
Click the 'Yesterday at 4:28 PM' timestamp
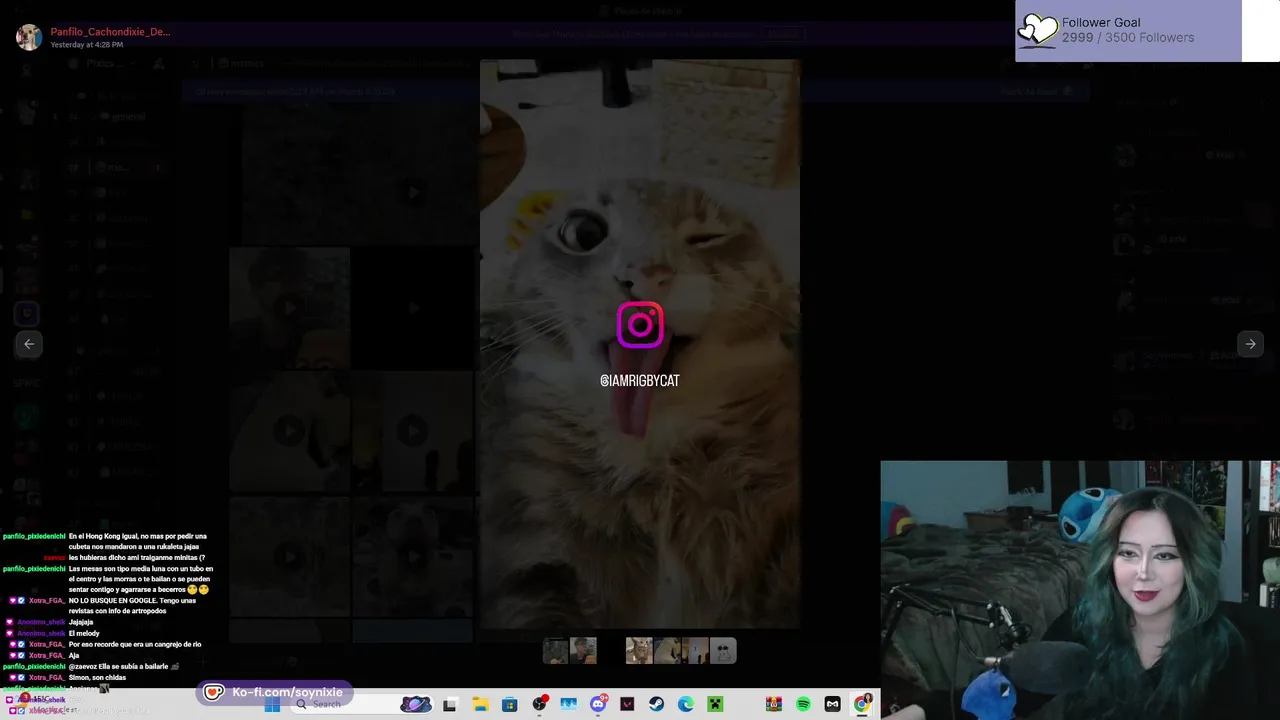point(87,45)
